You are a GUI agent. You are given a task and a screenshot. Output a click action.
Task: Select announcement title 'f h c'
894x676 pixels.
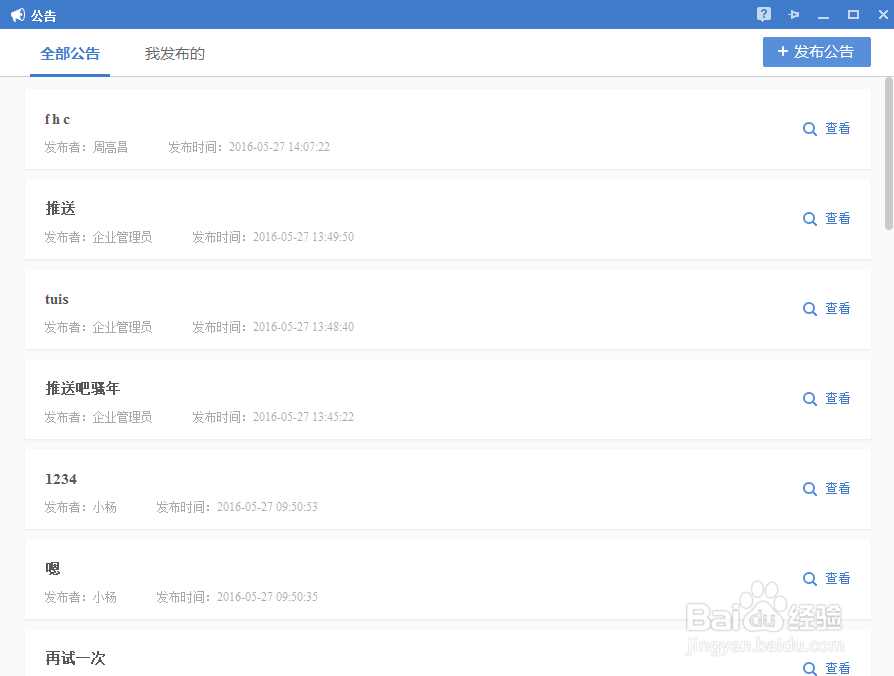pyautogui.click(x=57, y=119)
